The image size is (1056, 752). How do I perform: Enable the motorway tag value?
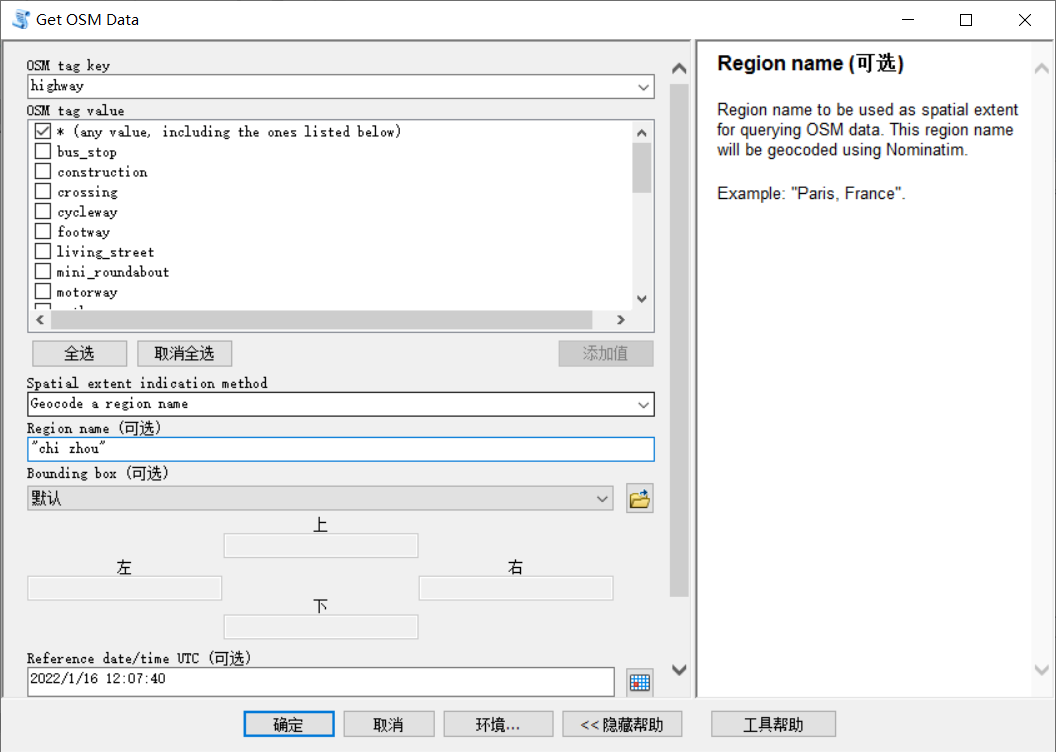[41, 291]
